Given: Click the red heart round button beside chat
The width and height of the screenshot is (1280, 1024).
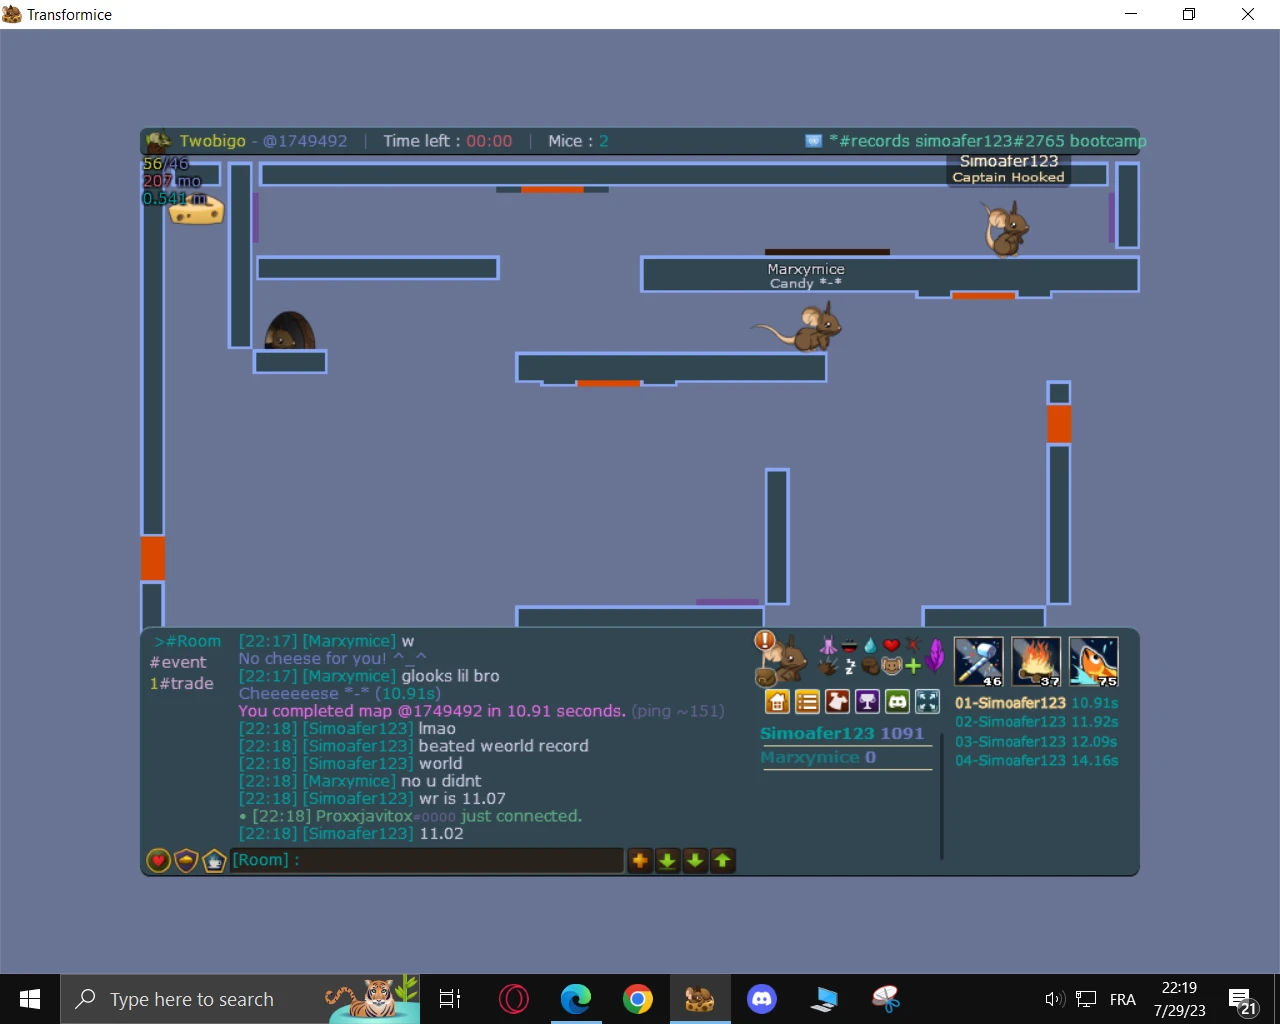Looking at the screenshot, I should point(158,860).
